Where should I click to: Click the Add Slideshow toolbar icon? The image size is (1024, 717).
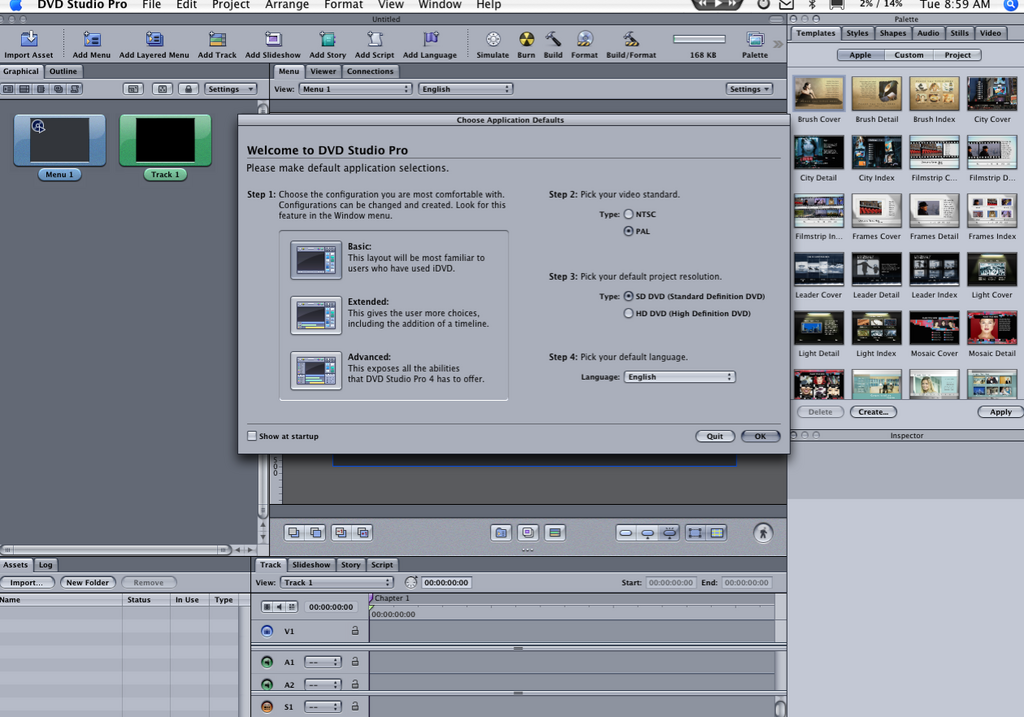point(273,39)
